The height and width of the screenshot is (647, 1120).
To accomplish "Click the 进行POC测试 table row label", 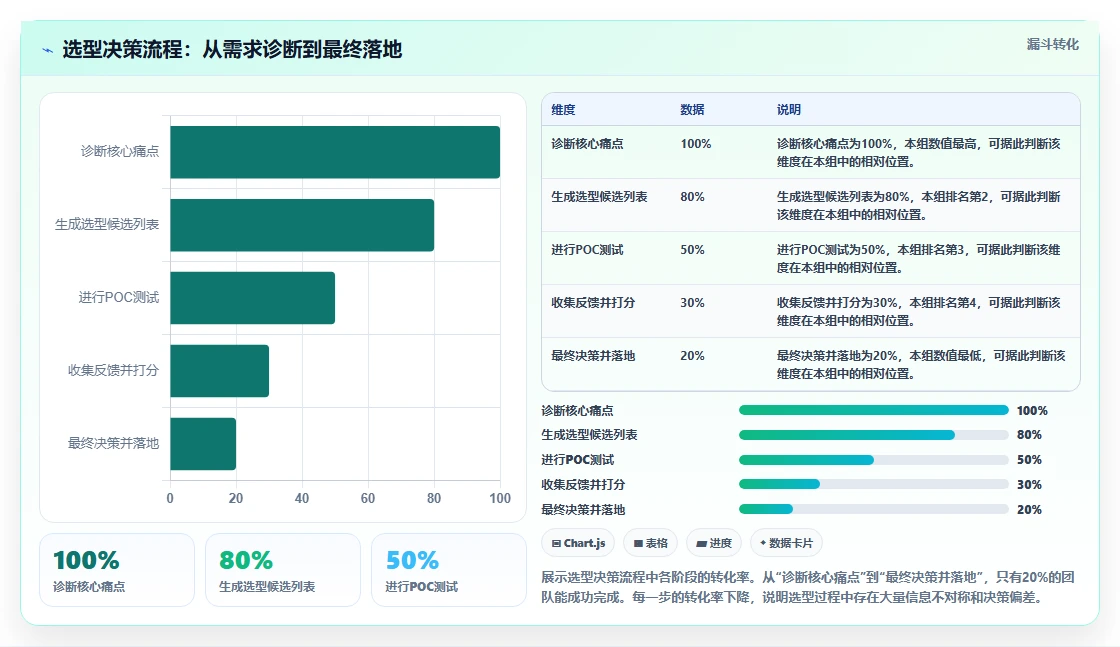I will (x=587, y=250).
